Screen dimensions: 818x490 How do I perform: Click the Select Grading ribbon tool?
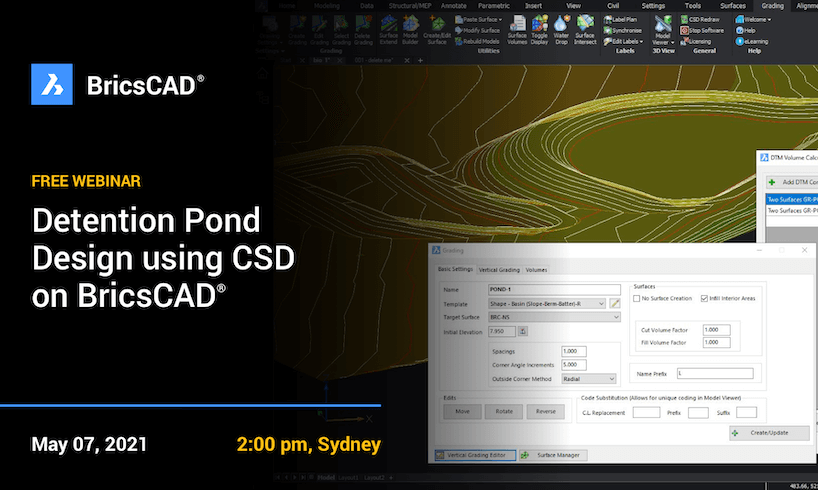click(x=341, y=30)
